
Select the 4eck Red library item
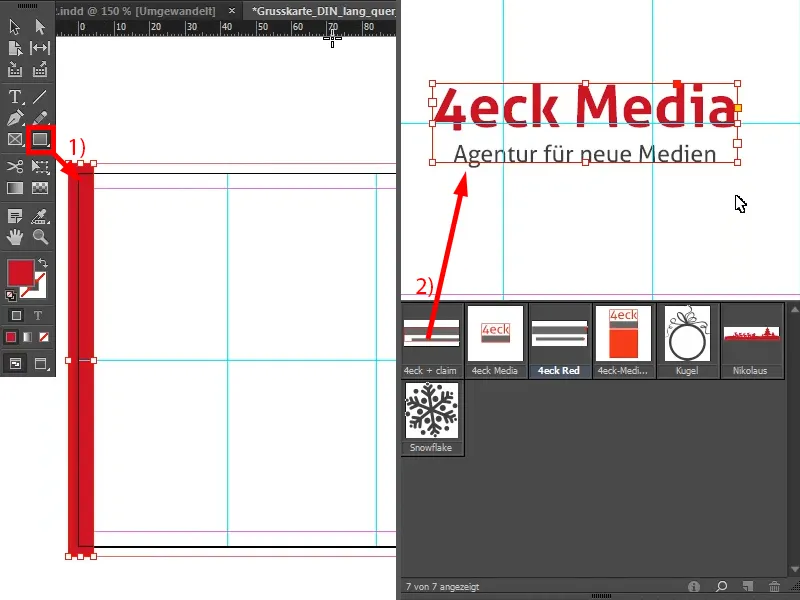559,341
